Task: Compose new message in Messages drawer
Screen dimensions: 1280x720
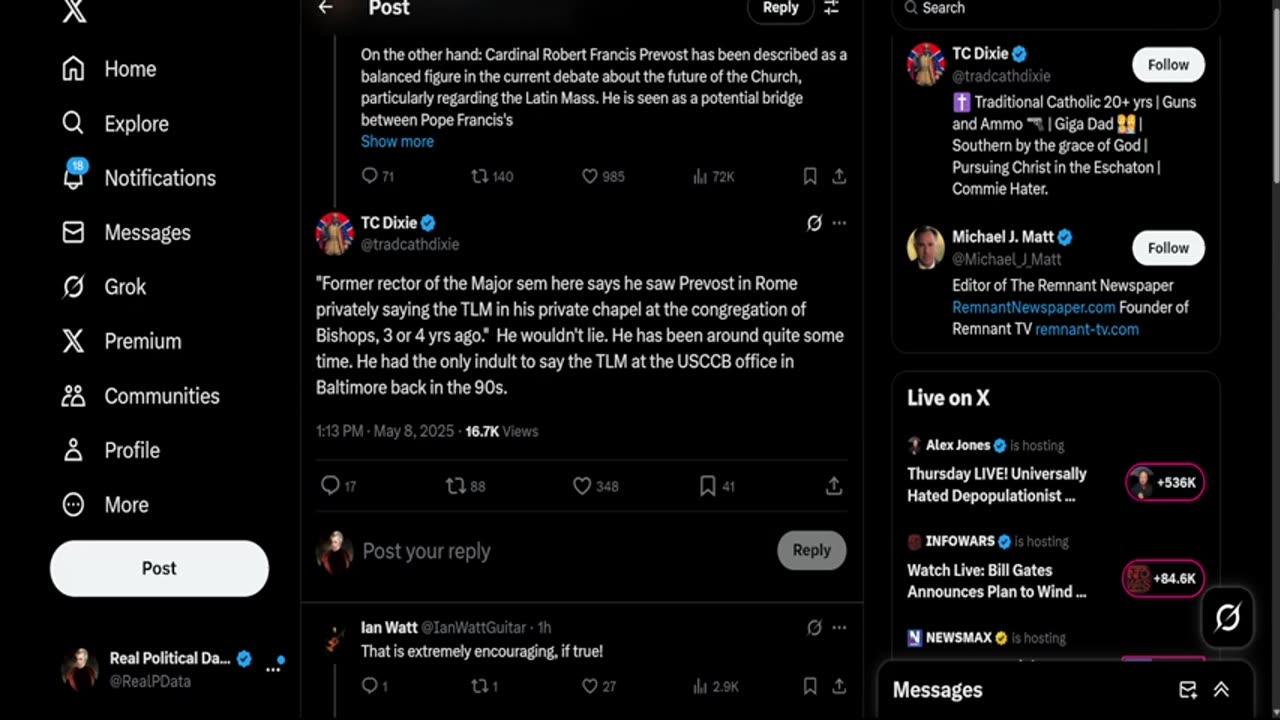Action: 1188,690
